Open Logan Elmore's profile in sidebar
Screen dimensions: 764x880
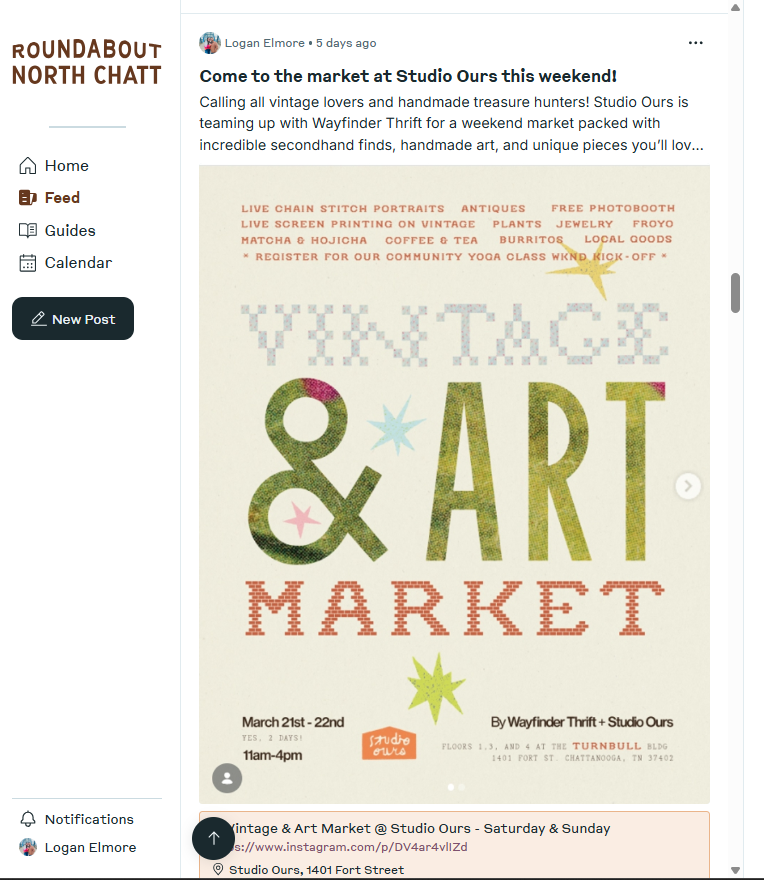[x=89, y=847]
